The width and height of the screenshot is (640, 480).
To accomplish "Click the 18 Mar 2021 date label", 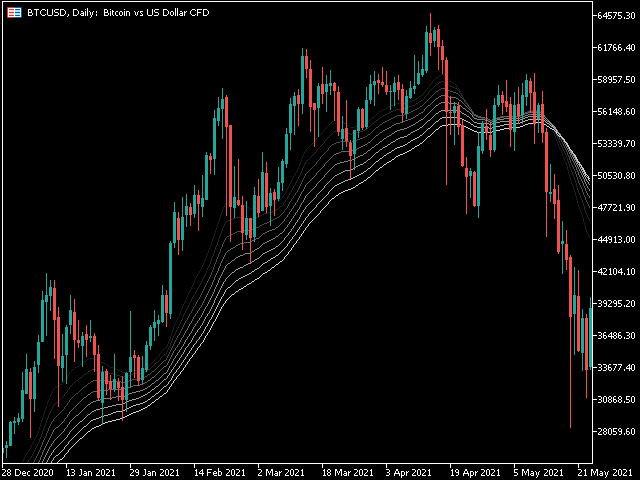I will (347, 473).
